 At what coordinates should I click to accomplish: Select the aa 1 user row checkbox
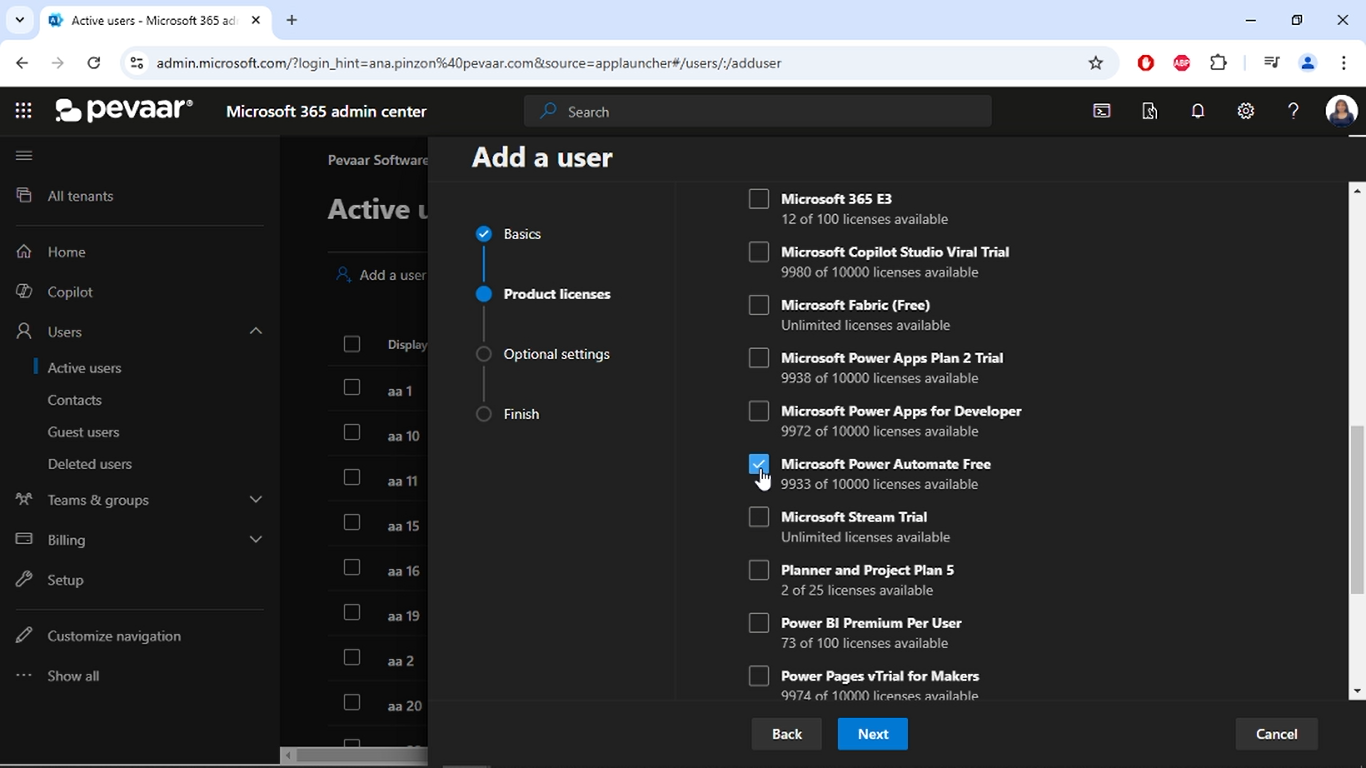point(352,387)
